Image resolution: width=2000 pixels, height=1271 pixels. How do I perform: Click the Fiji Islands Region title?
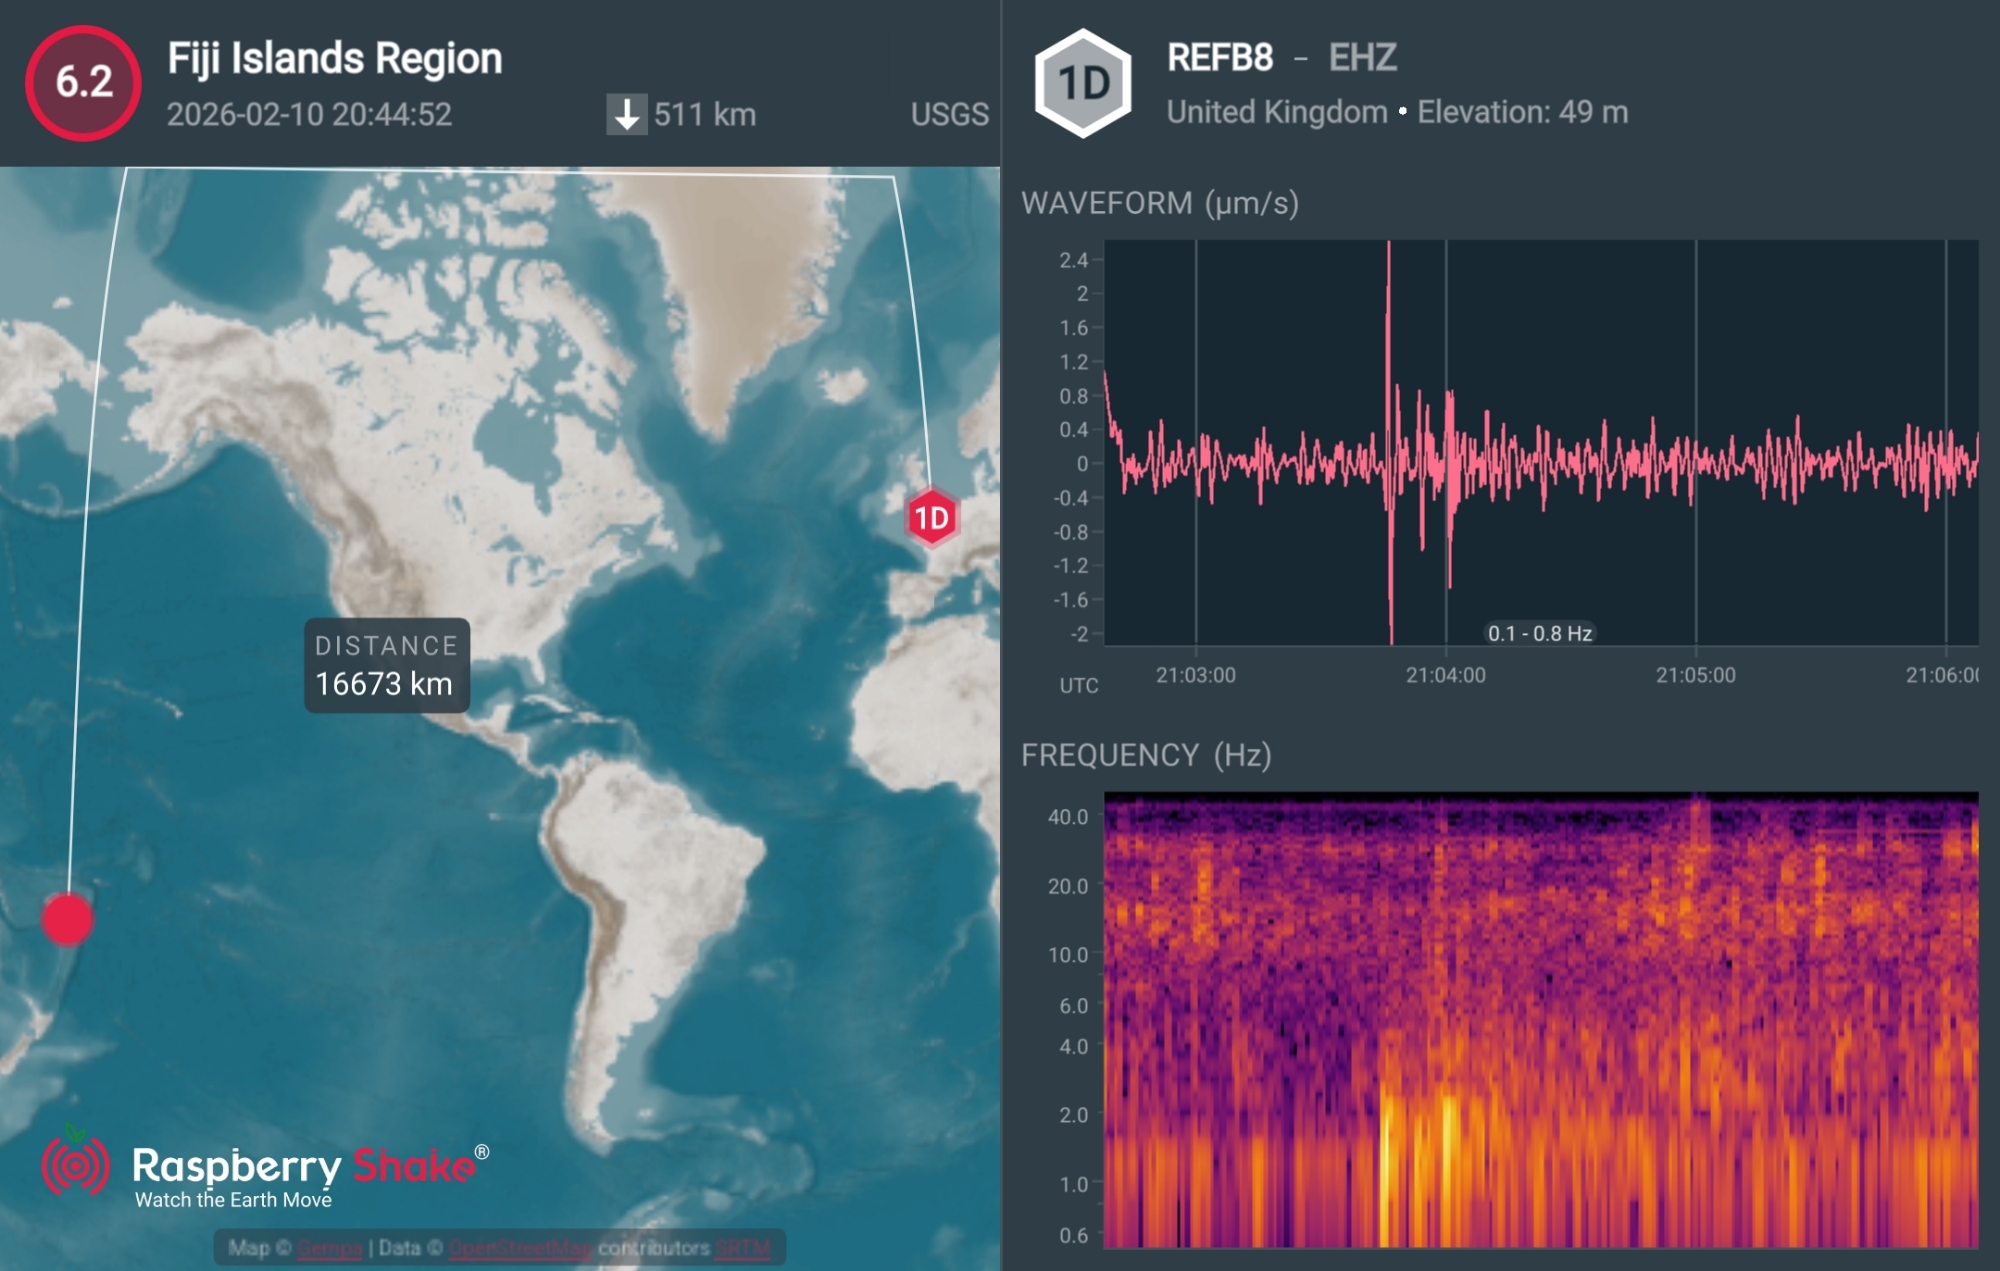[334, 58]
